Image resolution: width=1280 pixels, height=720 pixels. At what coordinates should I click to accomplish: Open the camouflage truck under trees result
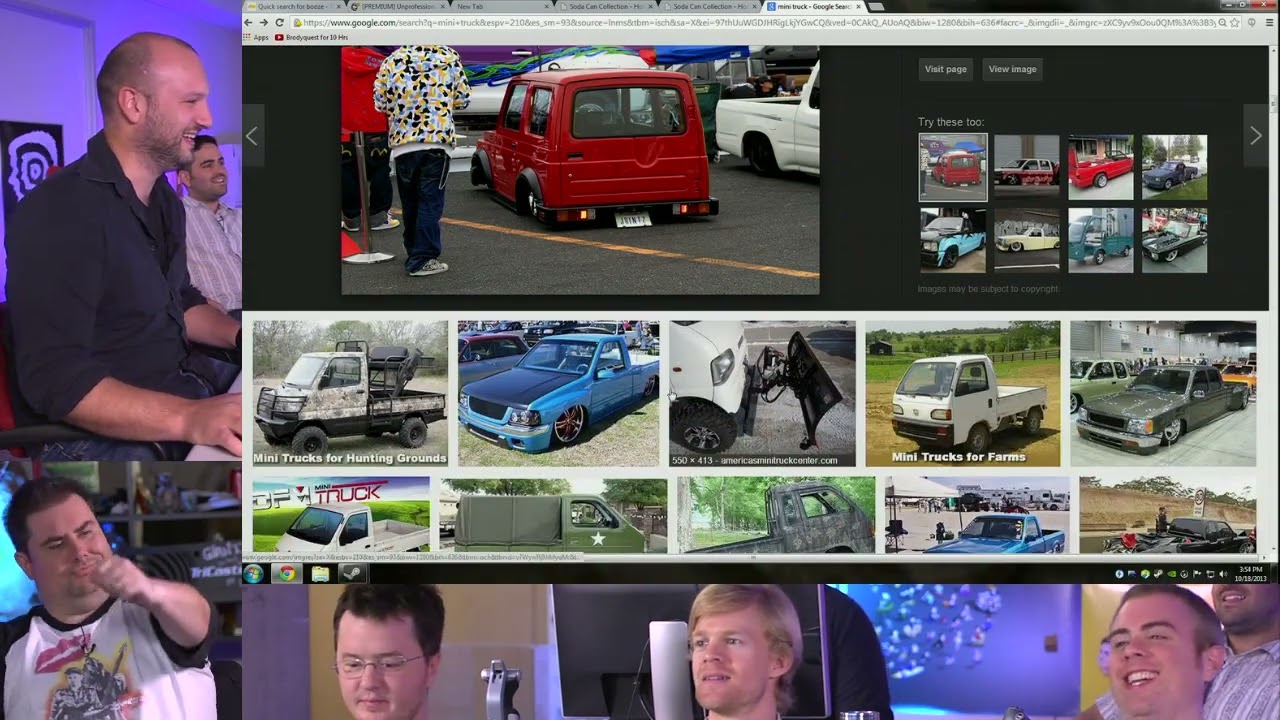pos(776,515)
